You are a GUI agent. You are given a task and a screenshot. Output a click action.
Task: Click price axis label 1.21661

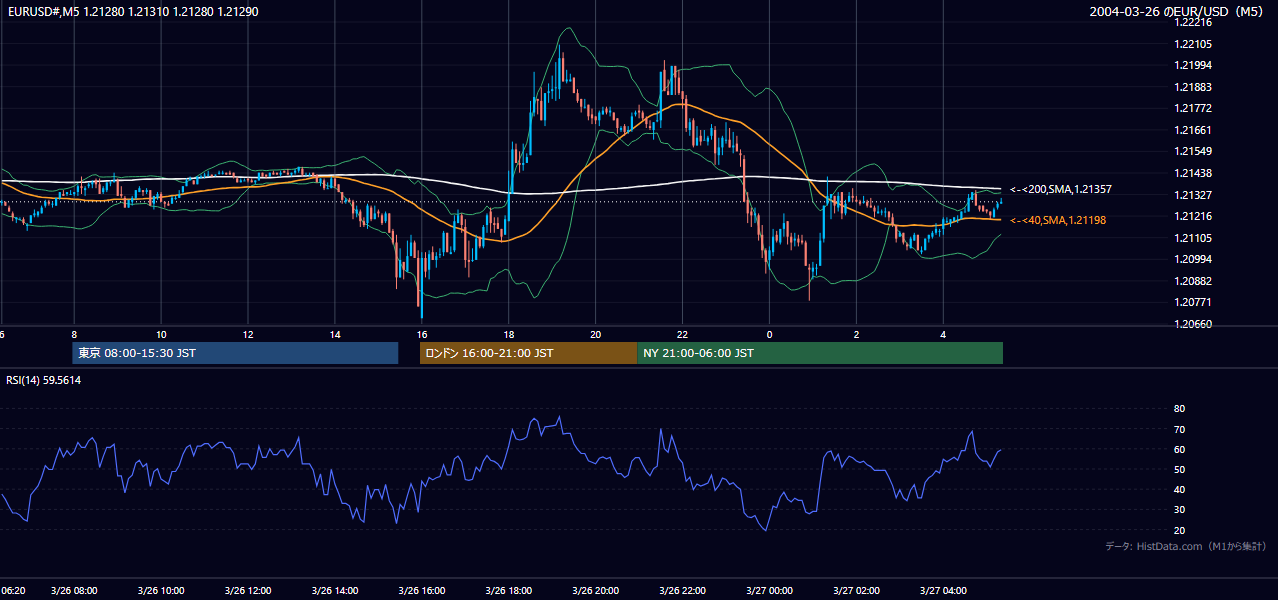tap(1192, 130)
